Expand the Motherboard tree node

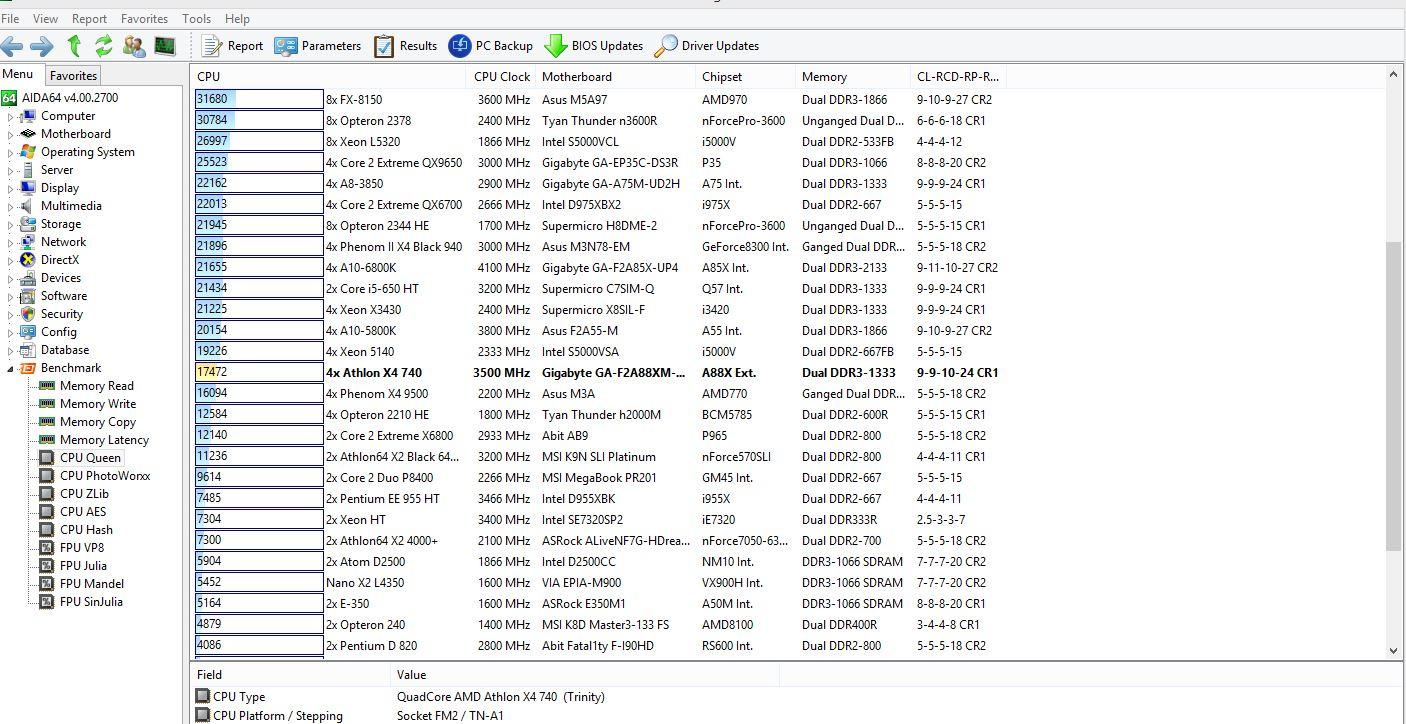point(11,134)
